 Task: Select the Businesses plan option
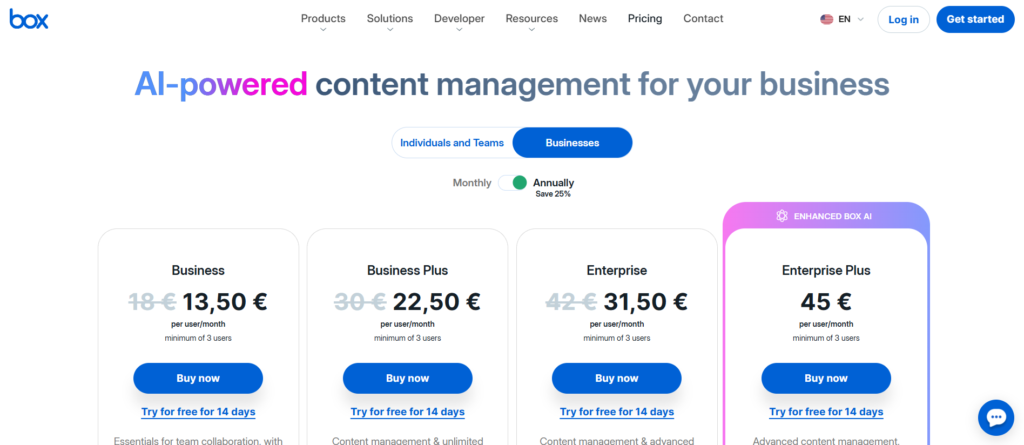[572, 143]
